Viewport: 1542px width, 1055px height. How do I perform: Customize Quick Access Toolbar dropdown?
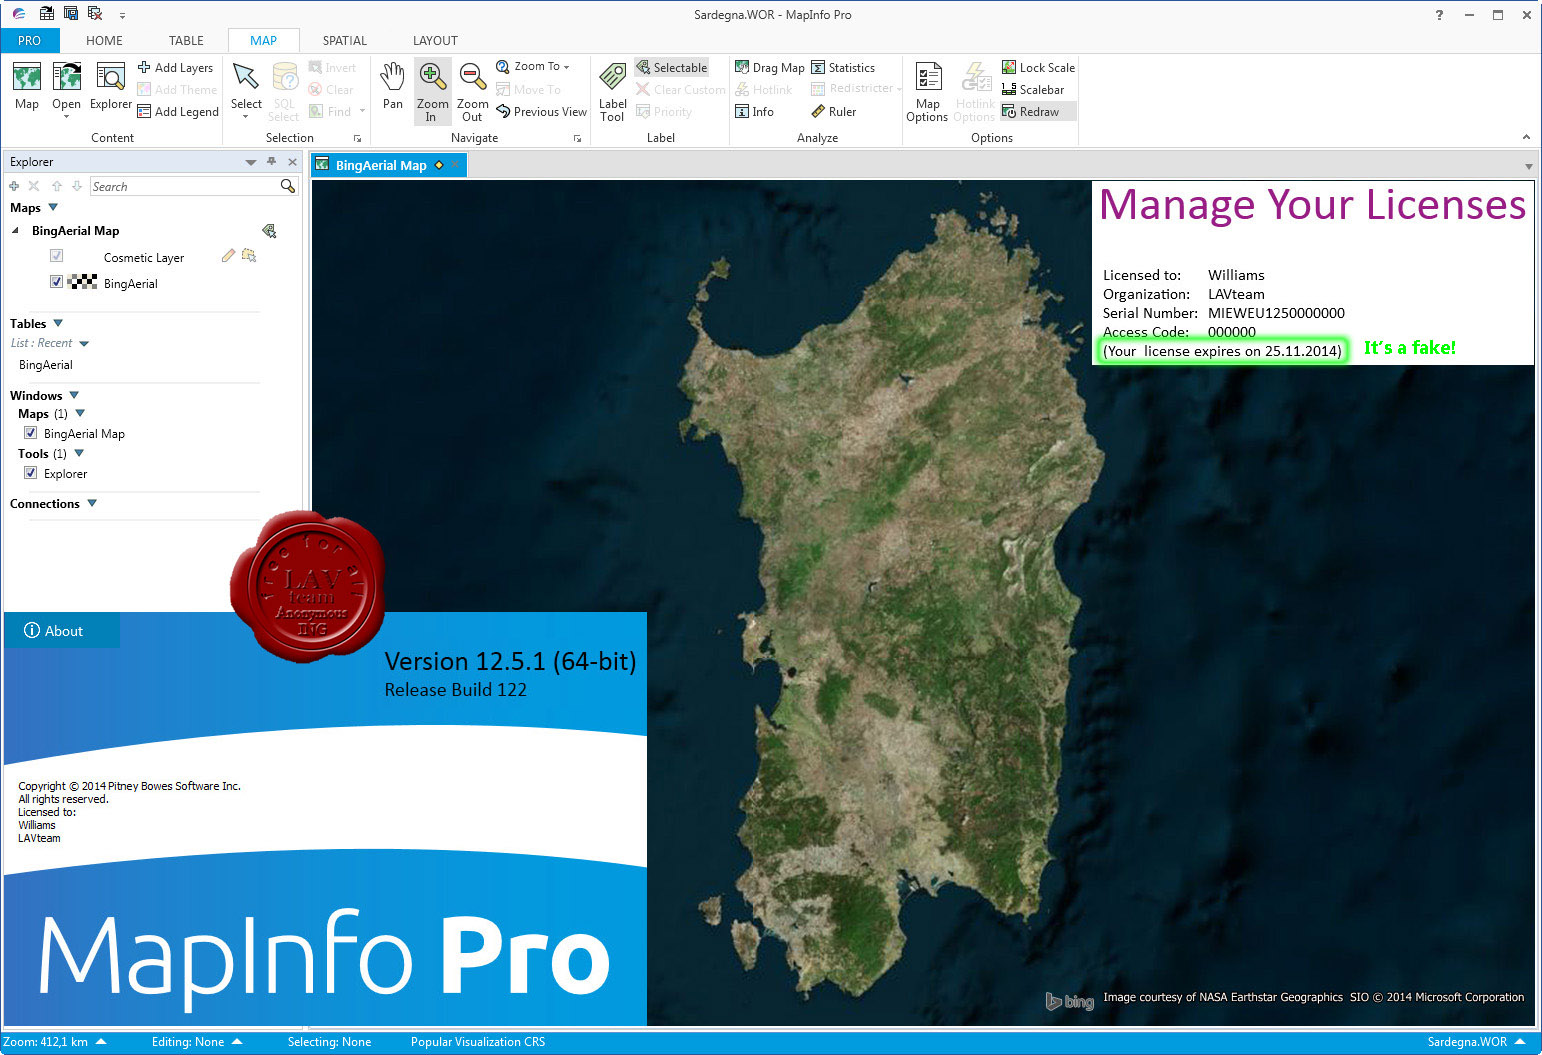pyautogui.click(x=122, y=15)
